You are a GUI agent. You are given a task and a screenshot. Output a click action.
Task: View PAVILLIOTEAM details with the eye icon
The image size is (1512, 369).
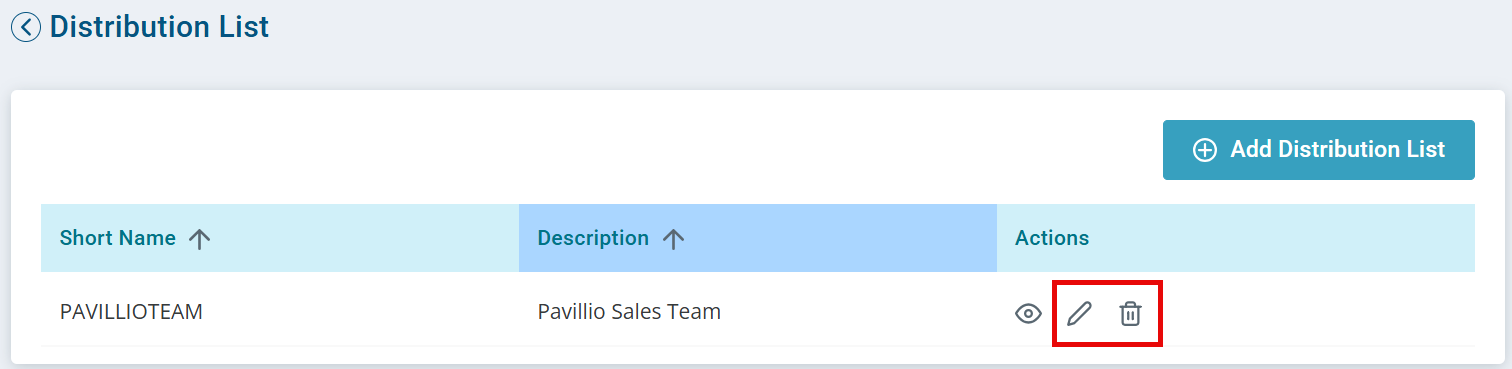[x=1028, y=314]
